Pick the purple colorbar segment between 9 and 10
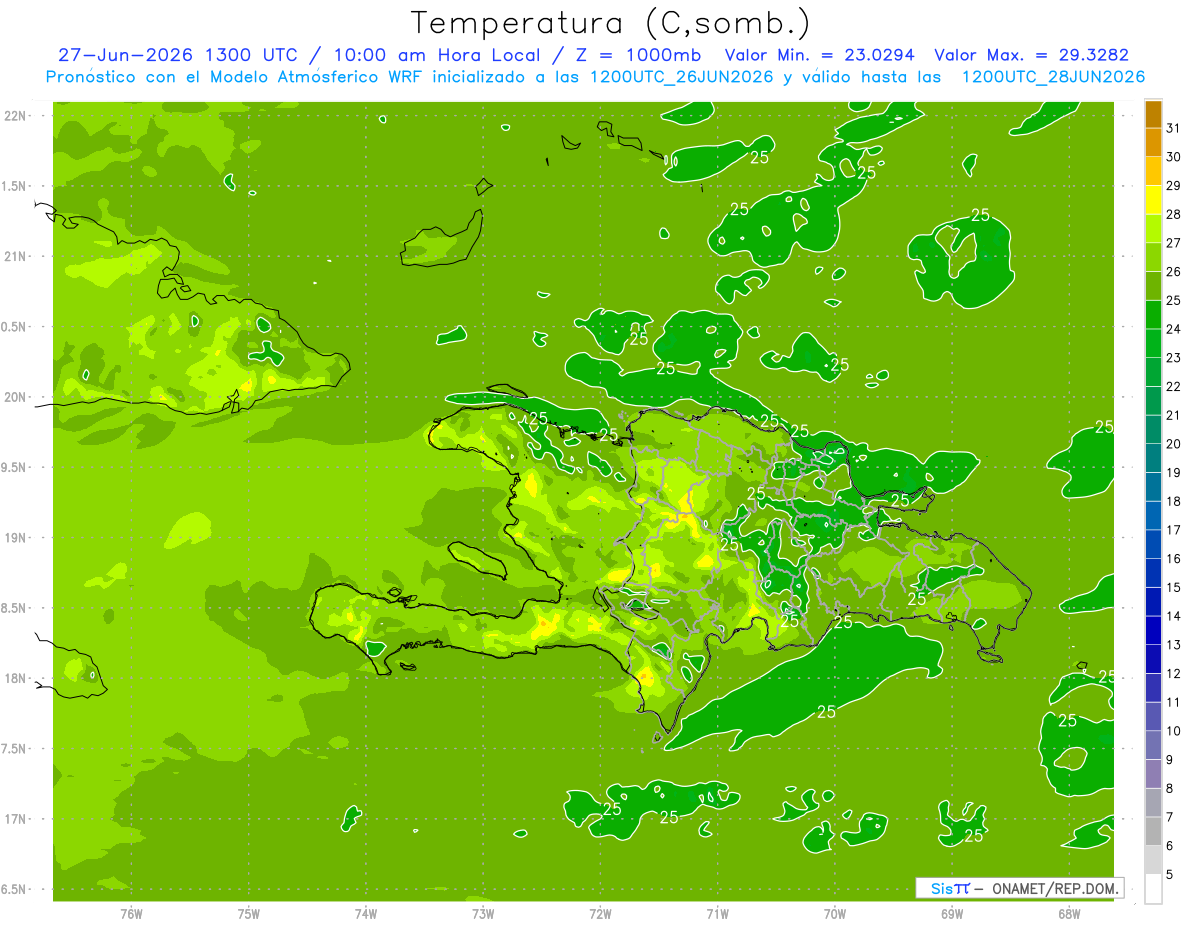 tap(1153, 745)
